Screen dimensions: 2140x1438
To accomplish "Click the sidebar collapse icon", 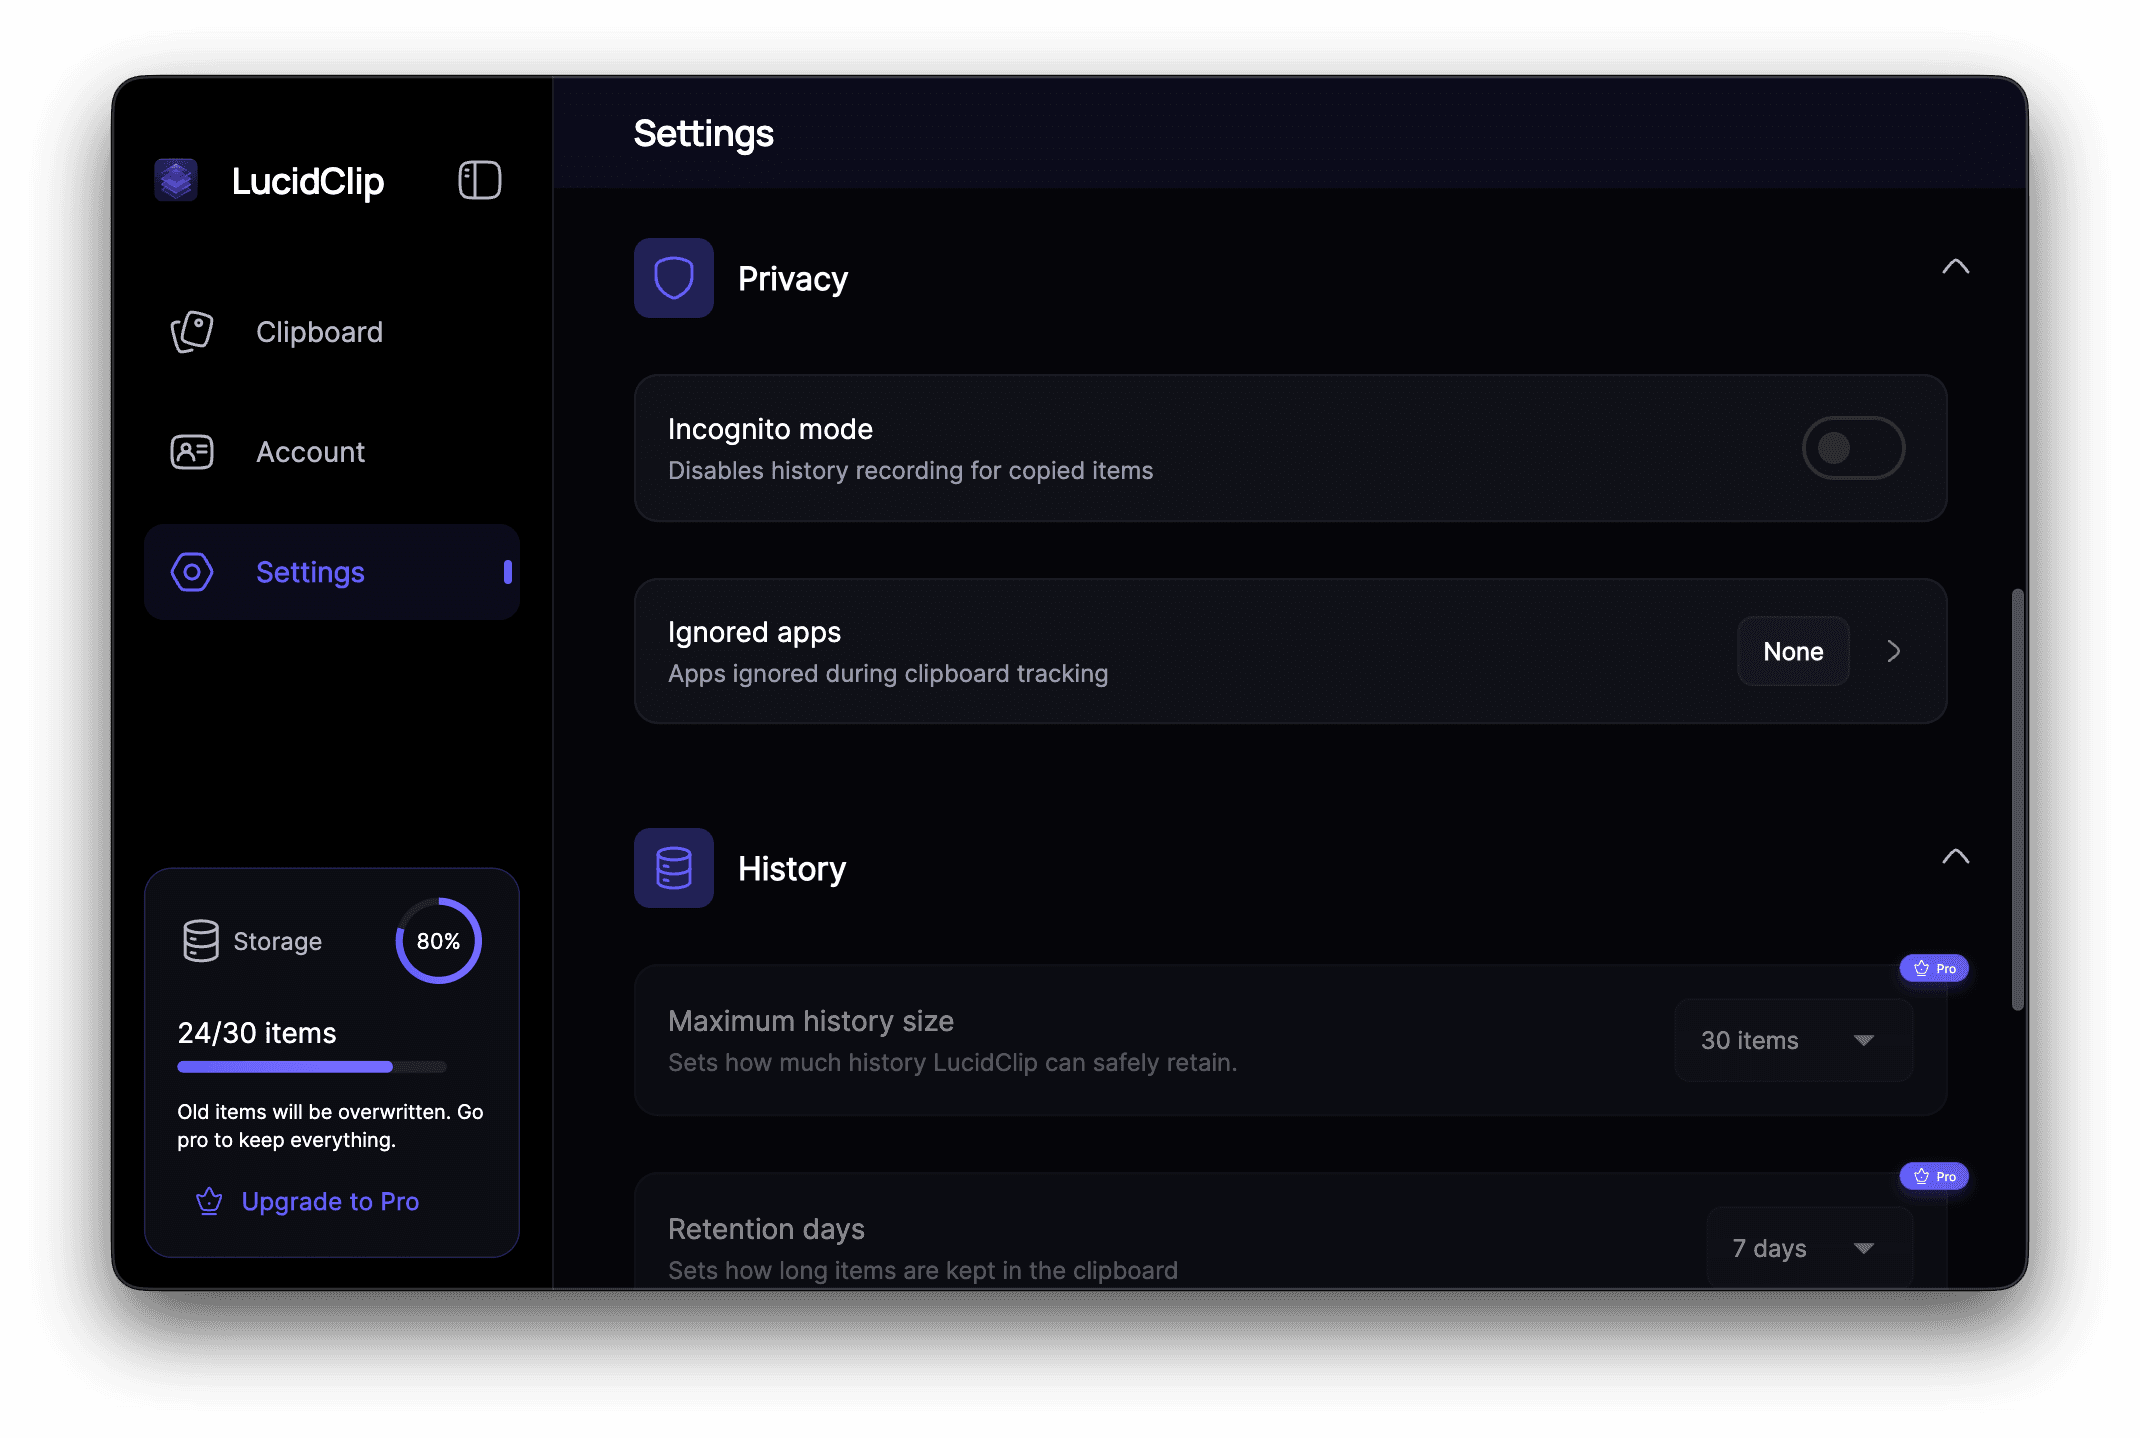I will point(478,181).
